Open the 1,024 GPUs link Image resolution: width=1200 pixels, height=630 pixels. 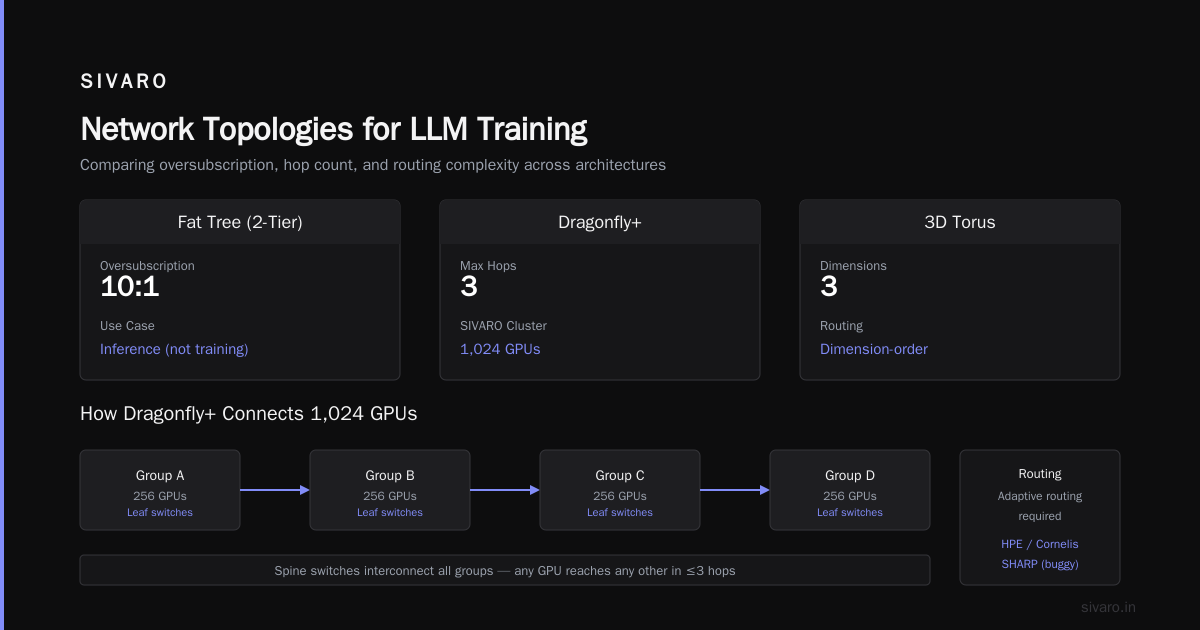pos(500,349)
